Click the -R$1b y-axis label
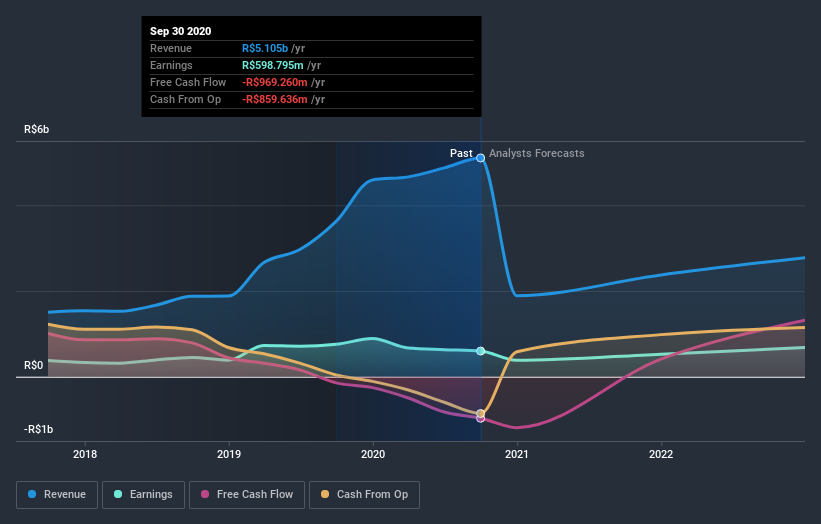The height and width of the screenshot is (524, 821). [x=38, y=429]
